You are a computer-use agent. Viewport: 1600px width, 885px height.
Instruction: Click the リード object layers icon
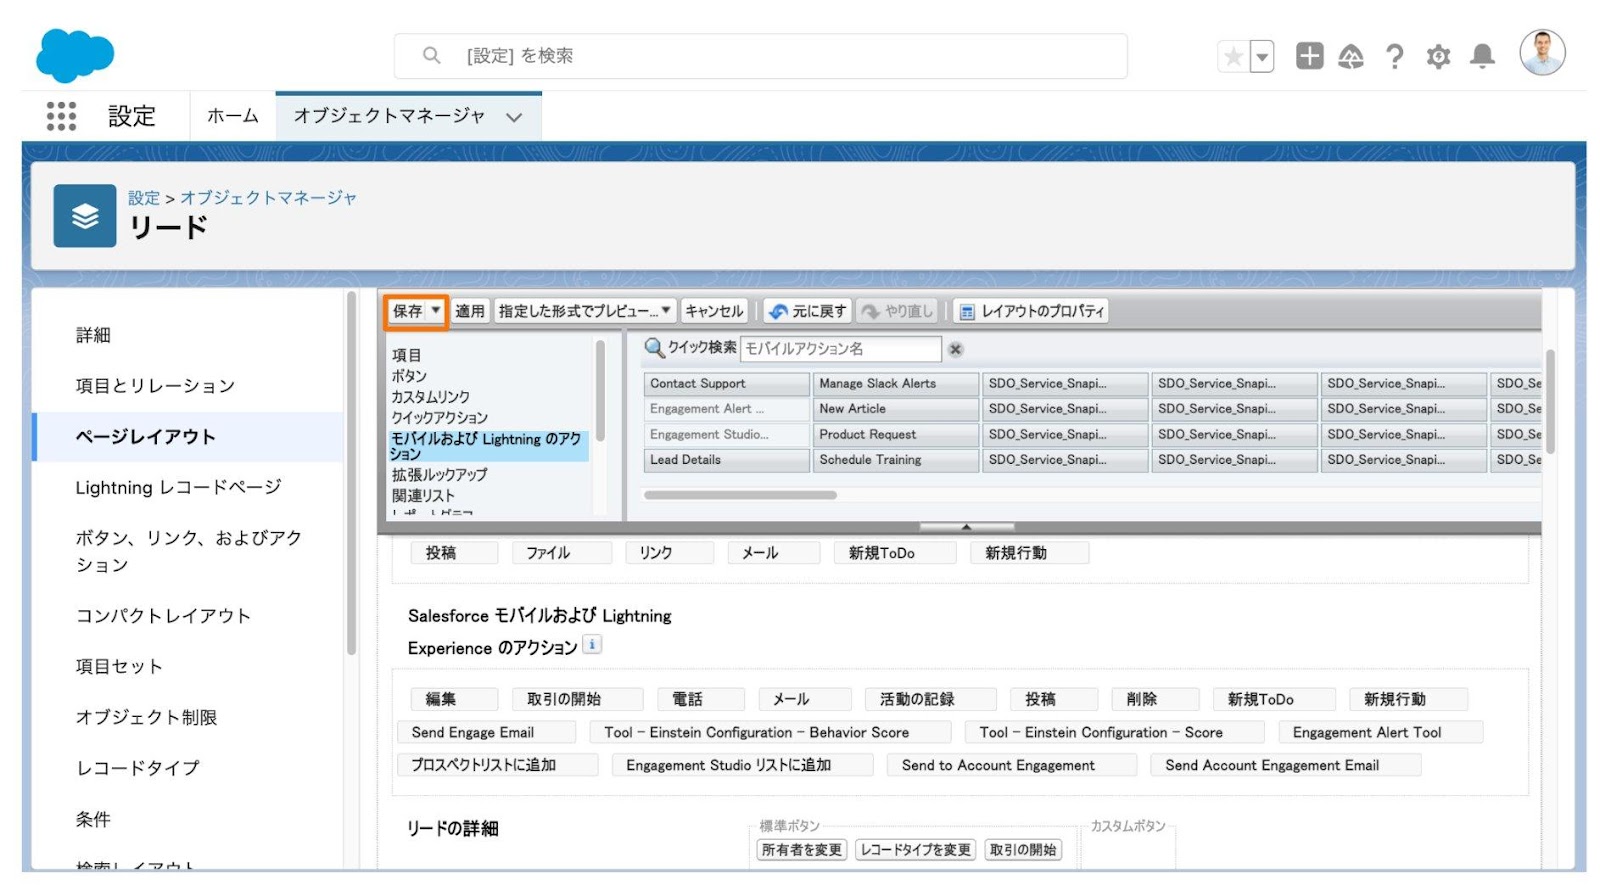(85, 215)
